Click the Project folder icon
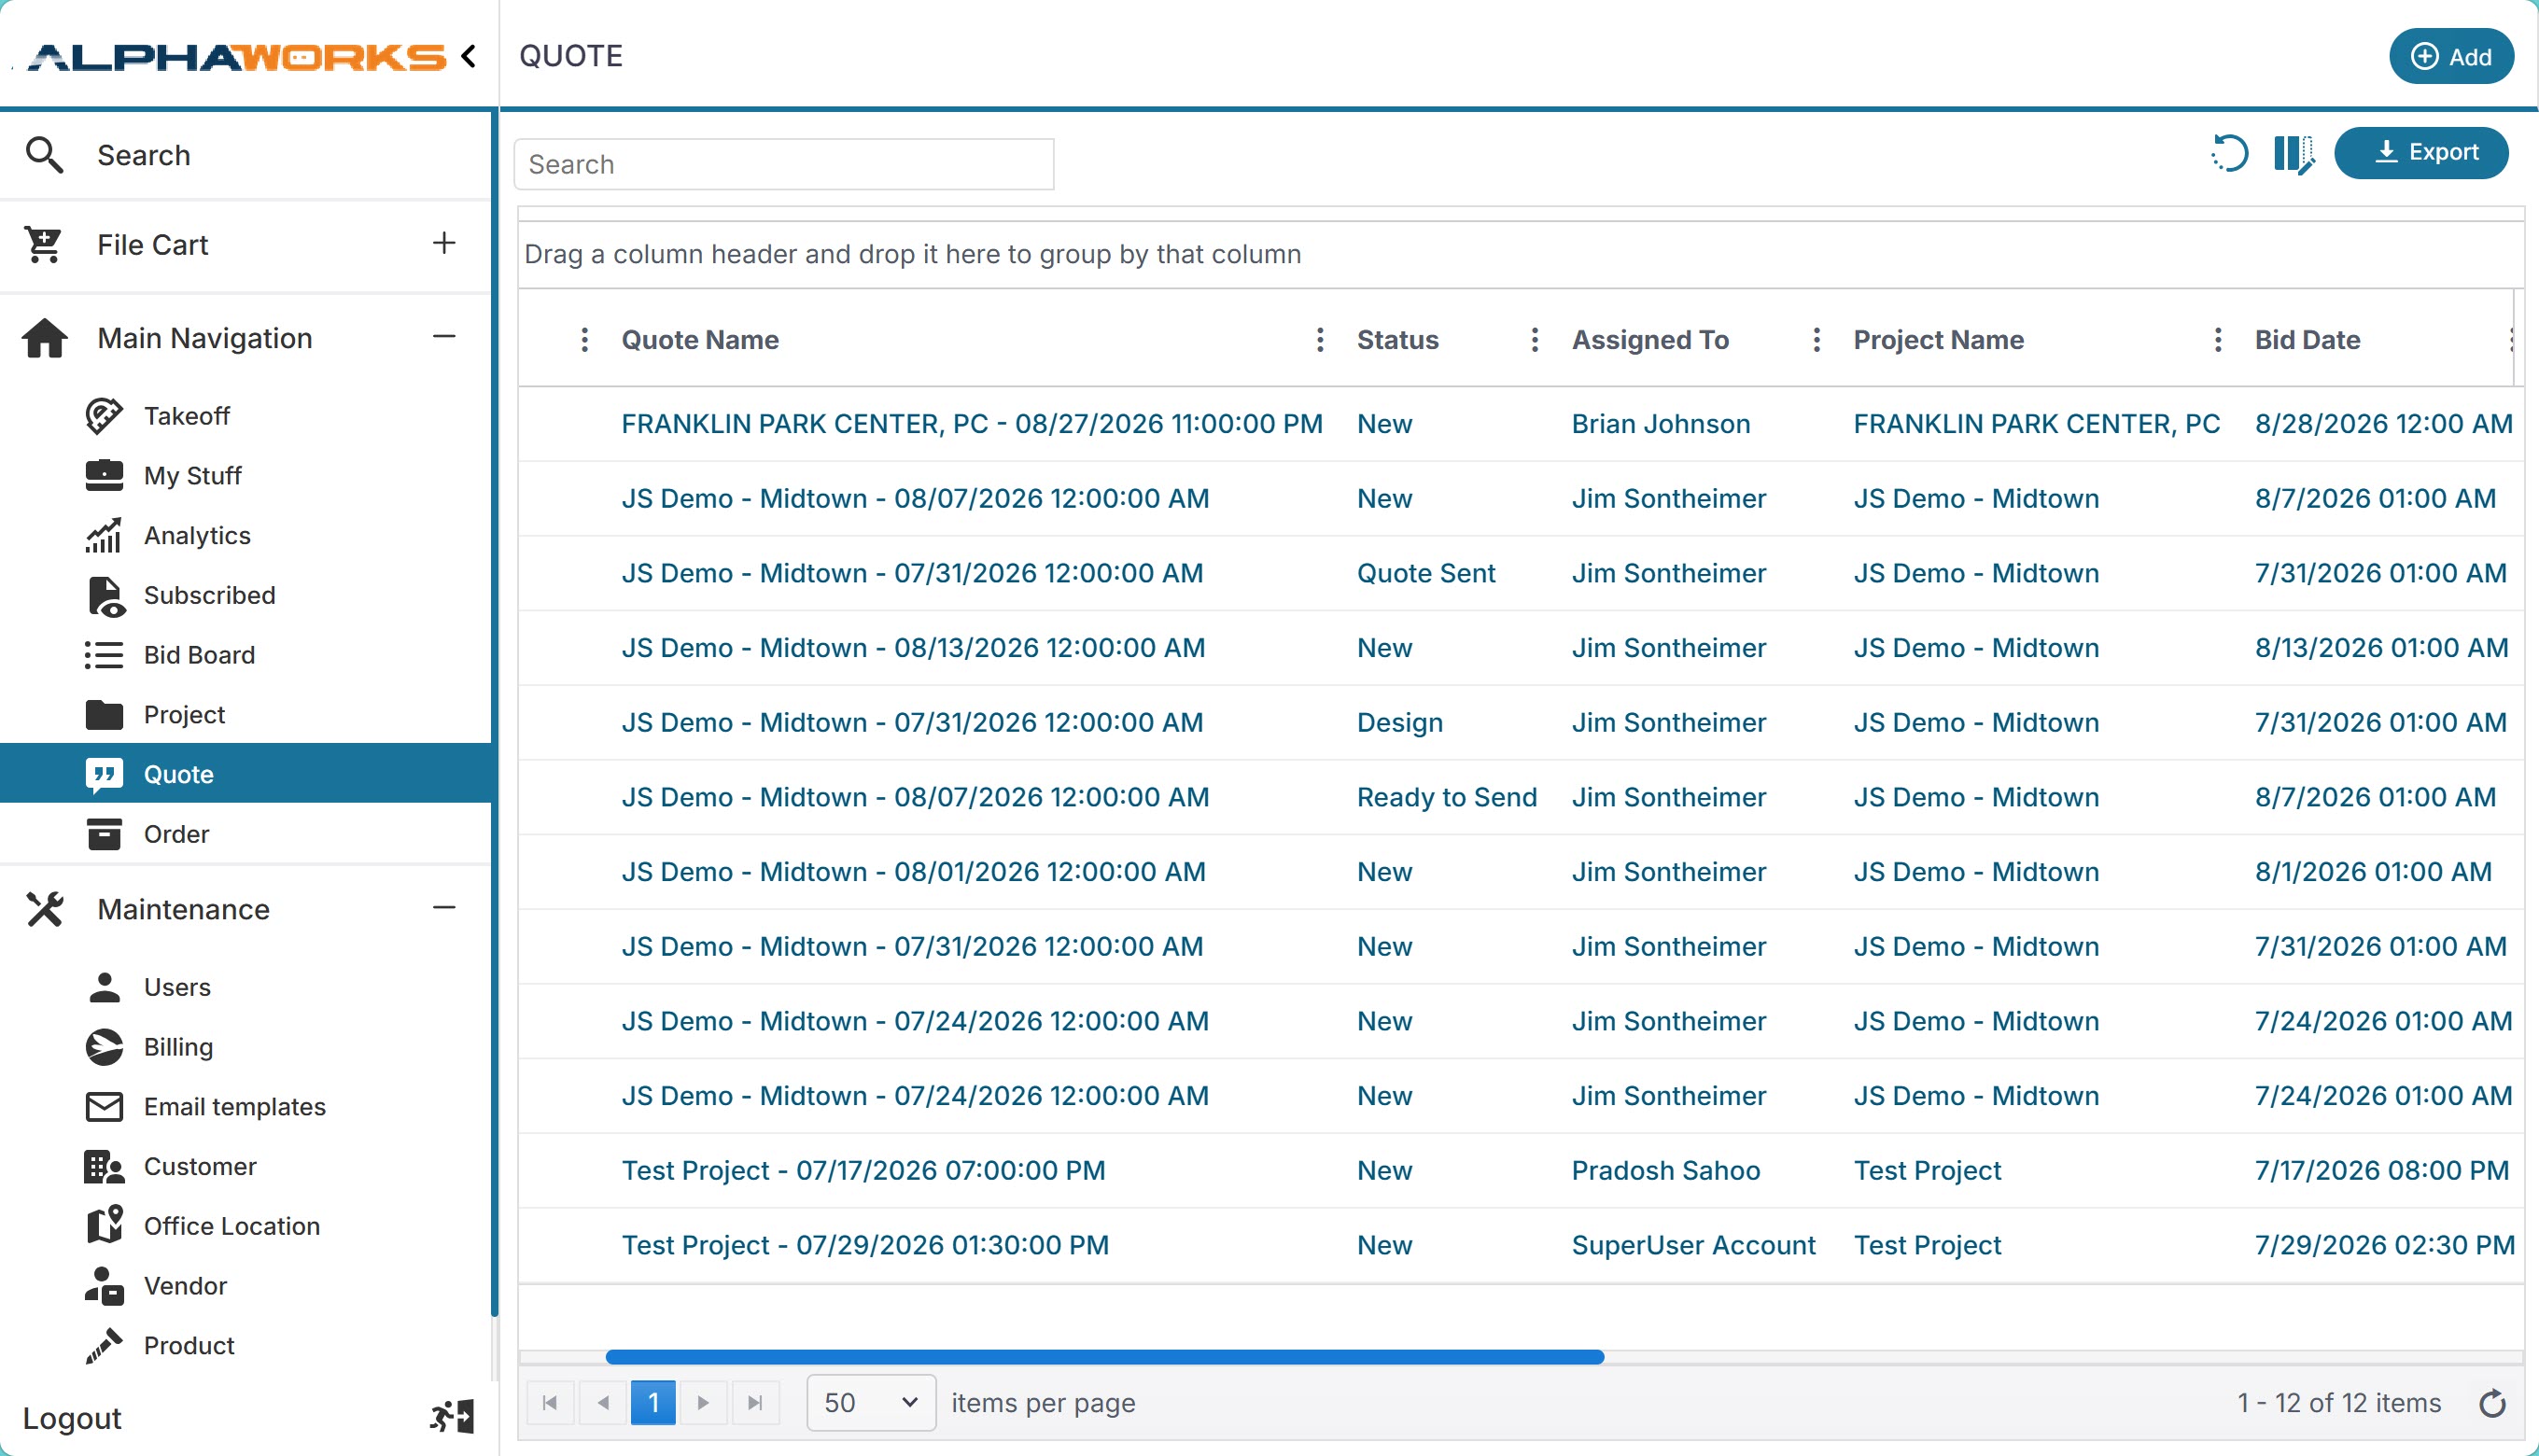This screenshot has height=1456, width=2539. (x=104, y=714)
